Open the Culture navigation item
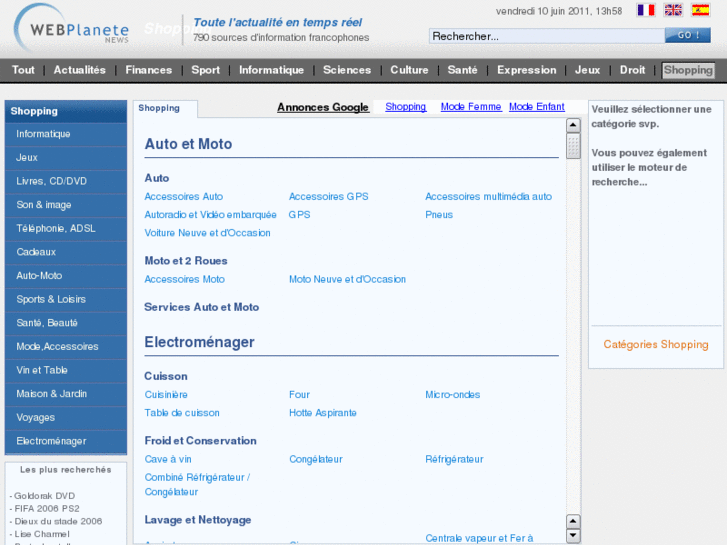727x545 pixels. click(409, 70)
